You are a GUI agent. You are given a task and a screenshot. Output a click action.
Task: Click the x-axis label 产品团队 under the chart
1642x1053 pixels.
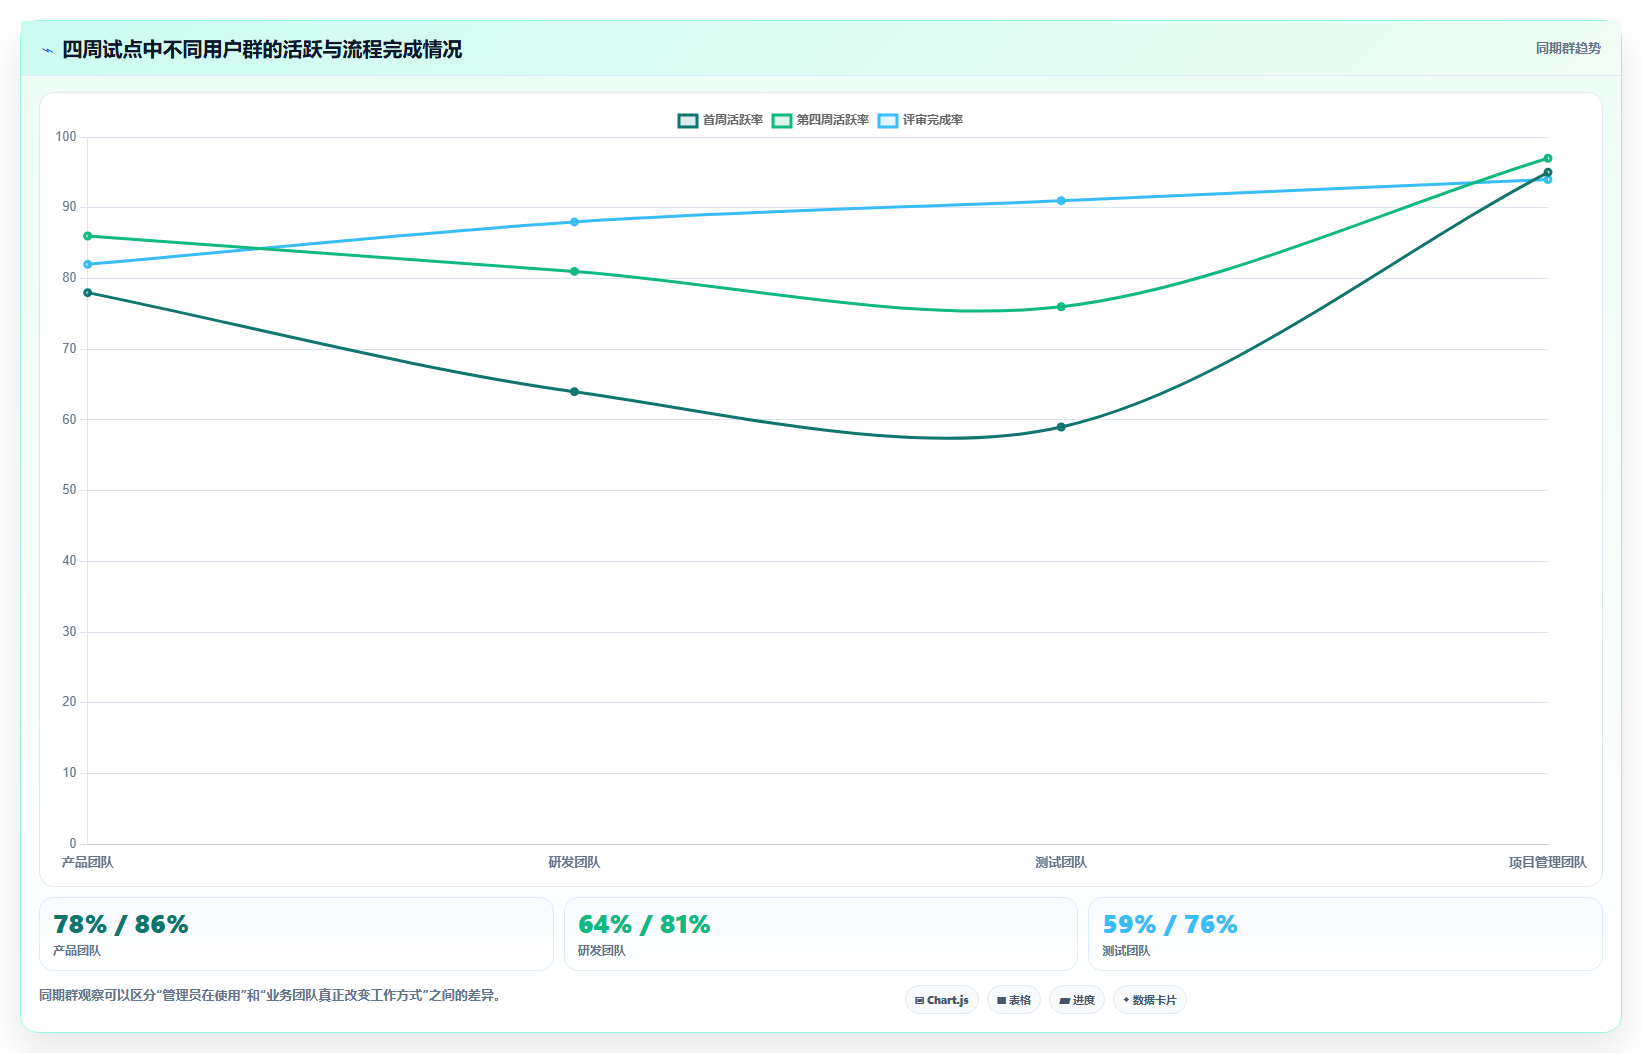(88, 862)
